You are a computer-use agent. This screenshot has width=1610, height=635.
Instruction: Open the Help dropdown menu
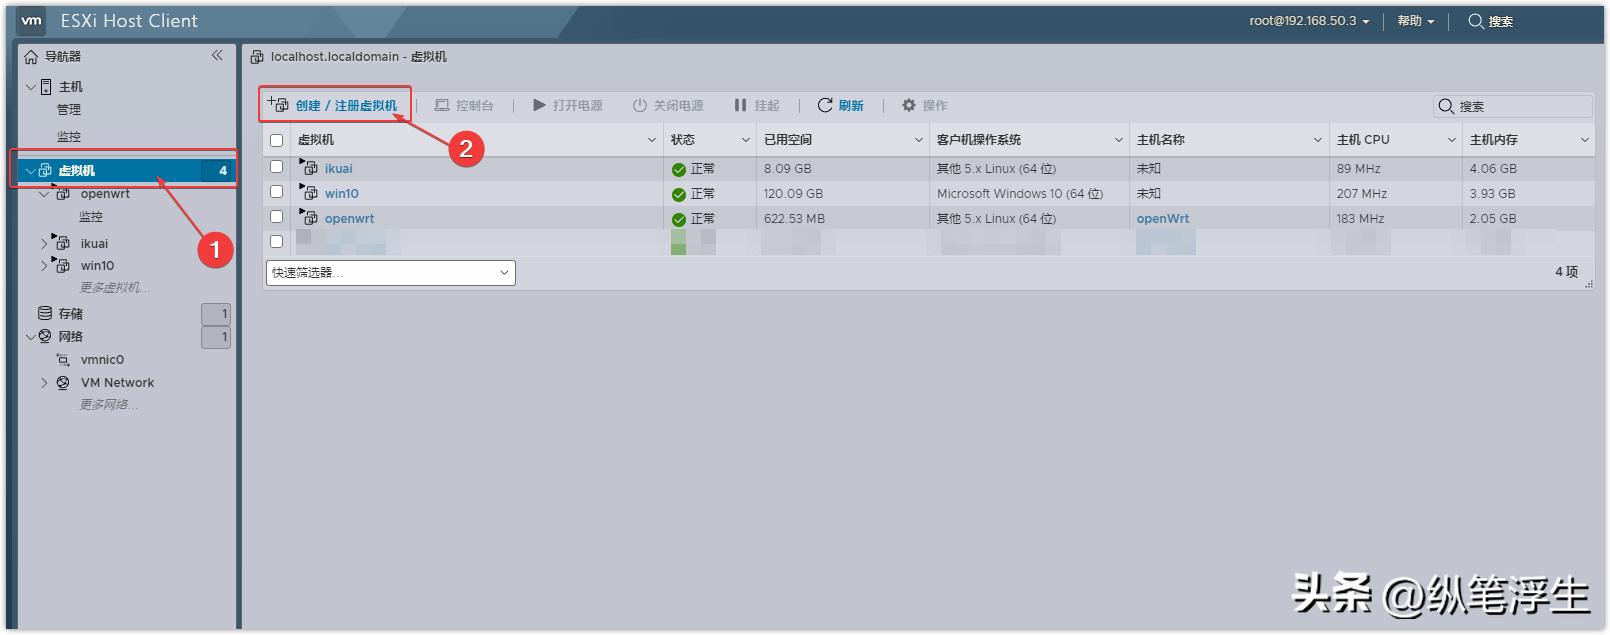[1416, 21]
